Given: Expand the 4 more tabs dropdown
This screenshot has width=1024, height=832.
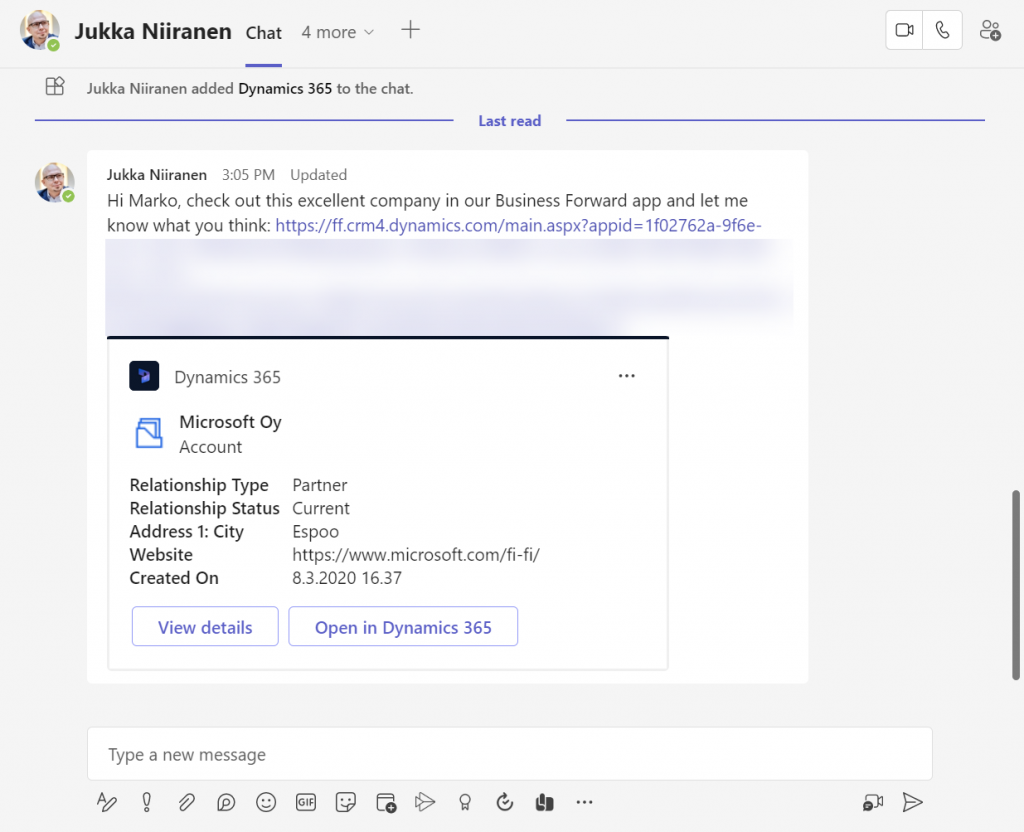Looking at the screenshot, I should 338,32.
